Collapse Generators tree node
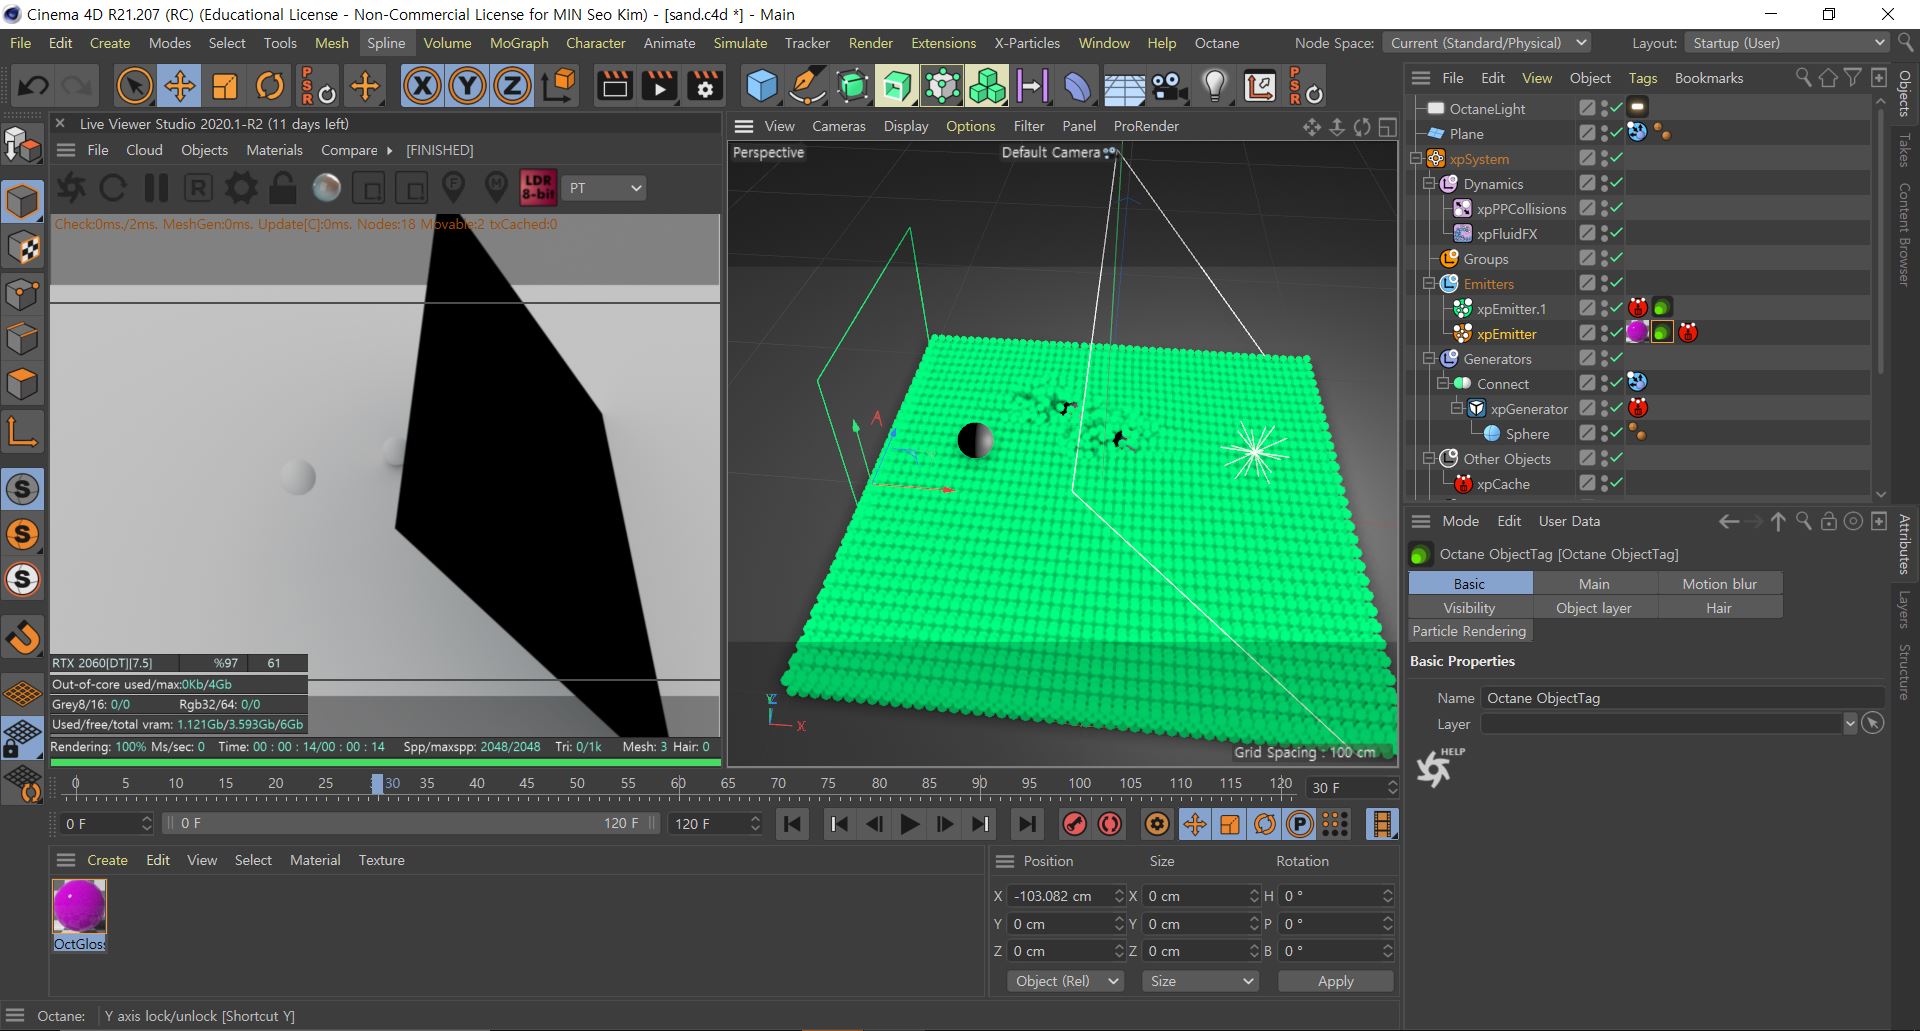This screenshot has width=1920, height=1031. coord(1430,359)
